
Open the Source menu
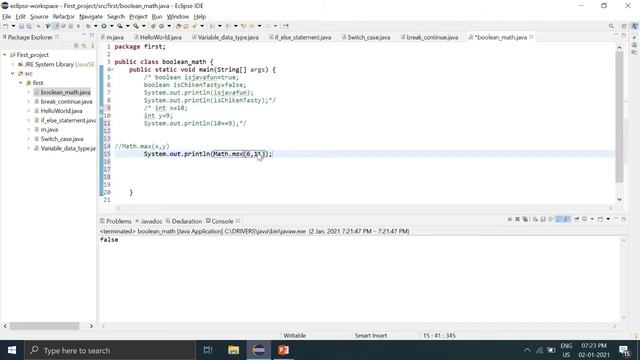pos(39,16)
